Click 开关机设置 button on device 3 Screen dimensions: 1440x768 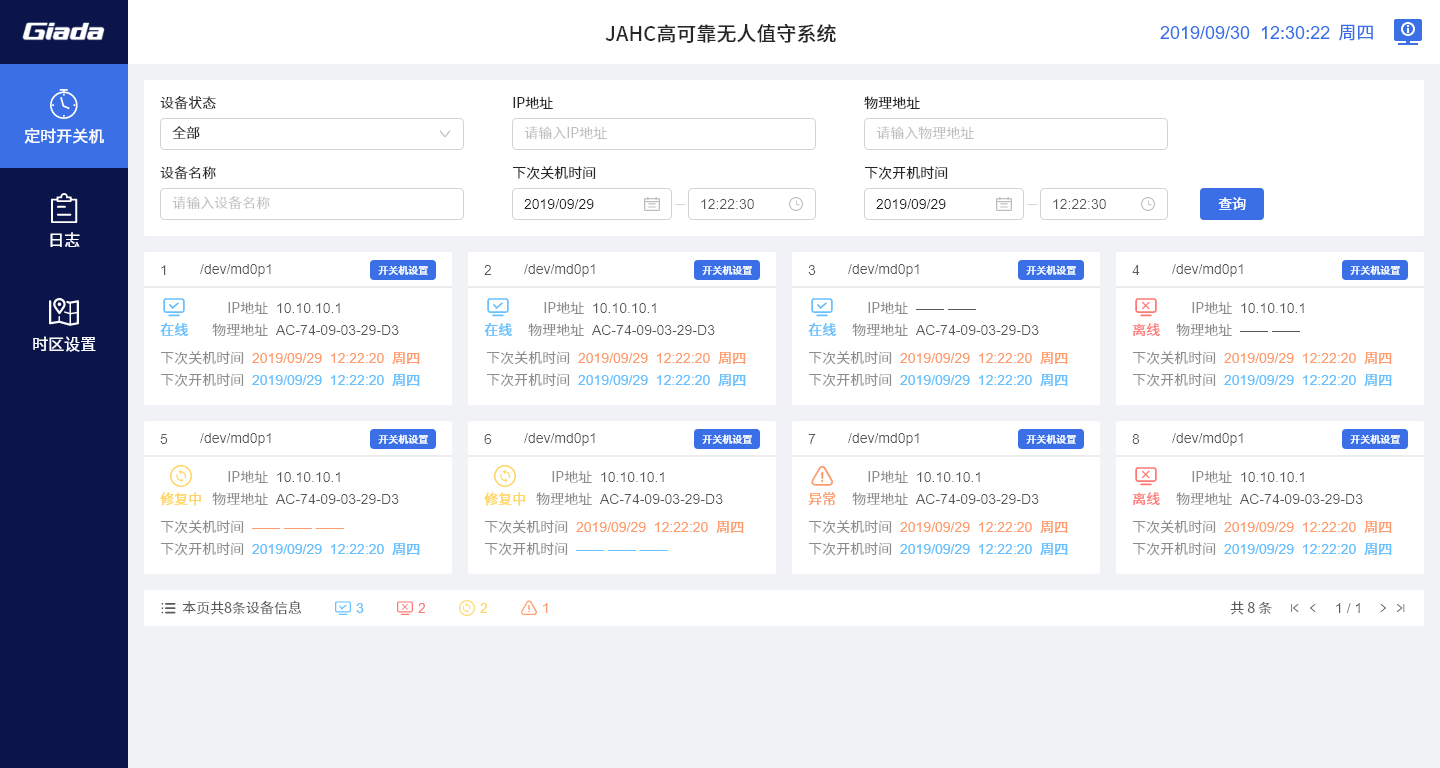(x=1050, y=270)
